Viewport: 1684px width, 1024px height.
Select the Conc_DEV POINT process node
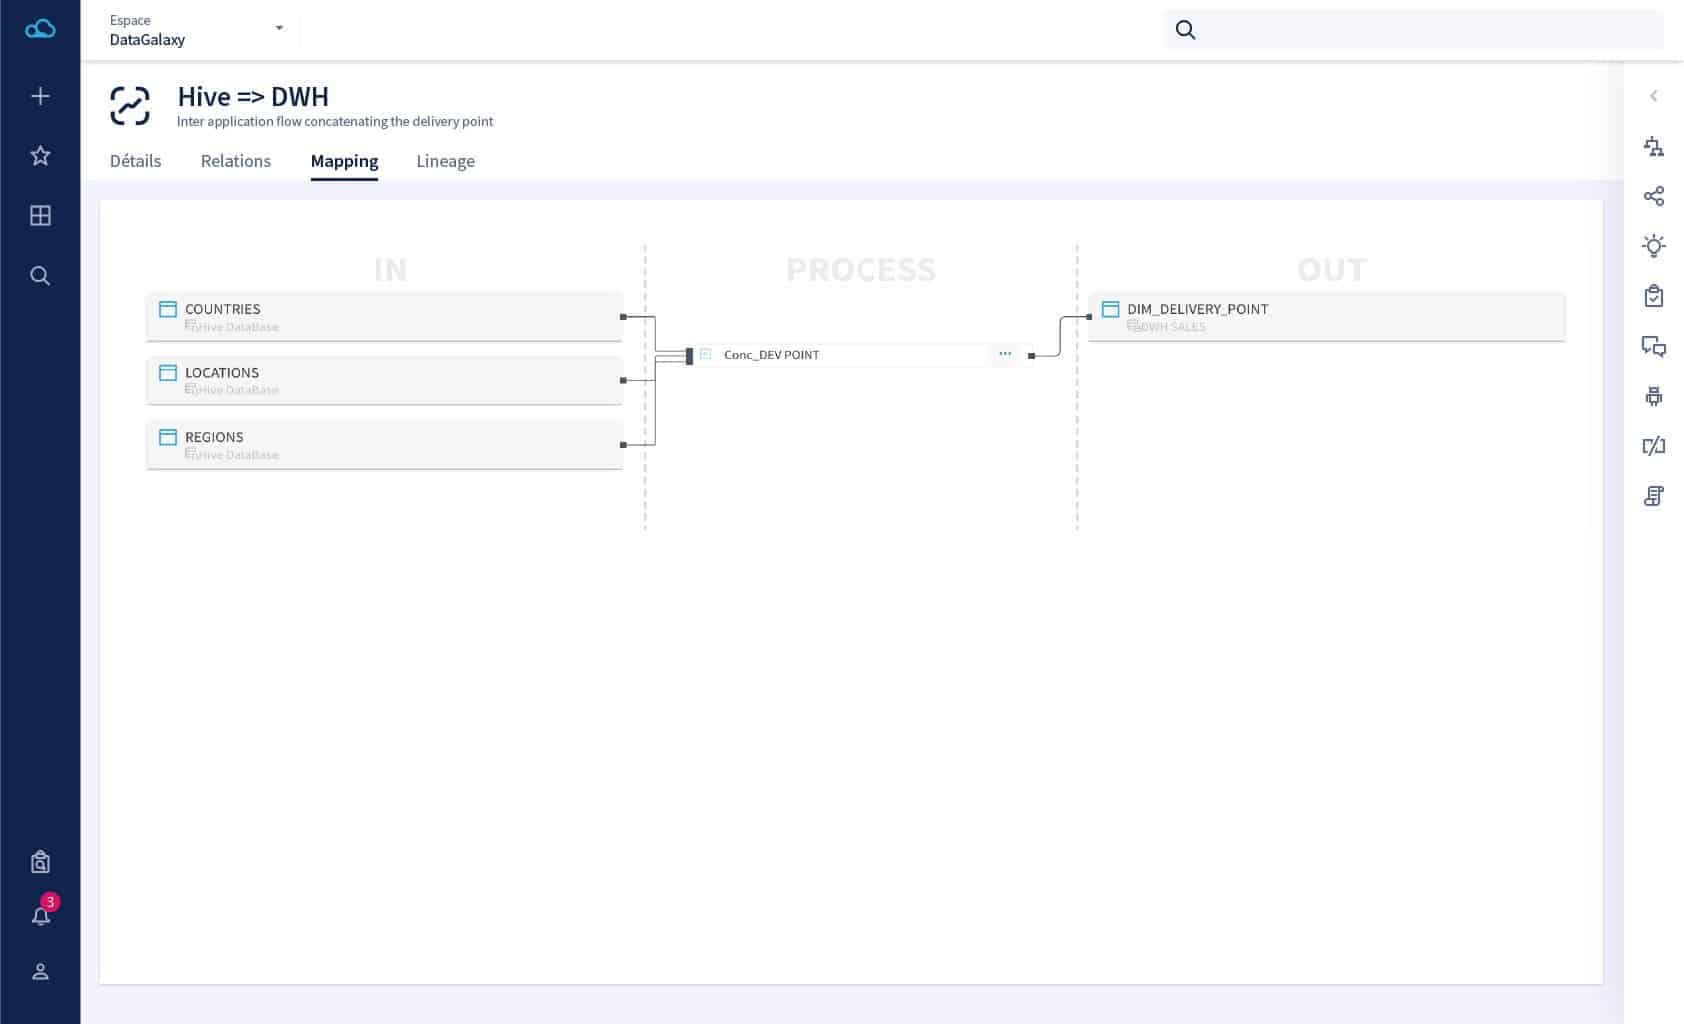(x=860, y=355)
